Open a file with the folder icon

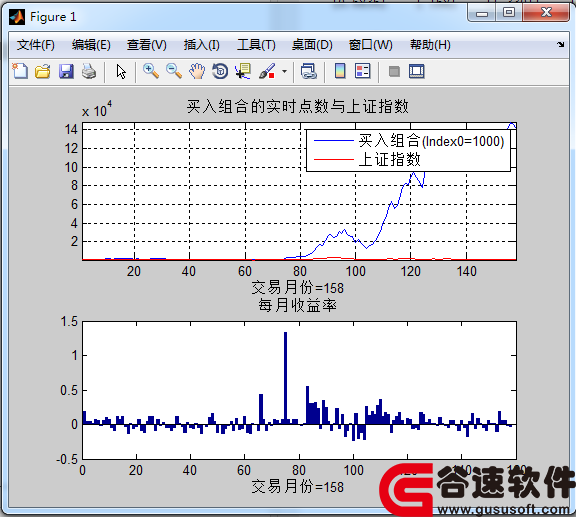point(43,71)
